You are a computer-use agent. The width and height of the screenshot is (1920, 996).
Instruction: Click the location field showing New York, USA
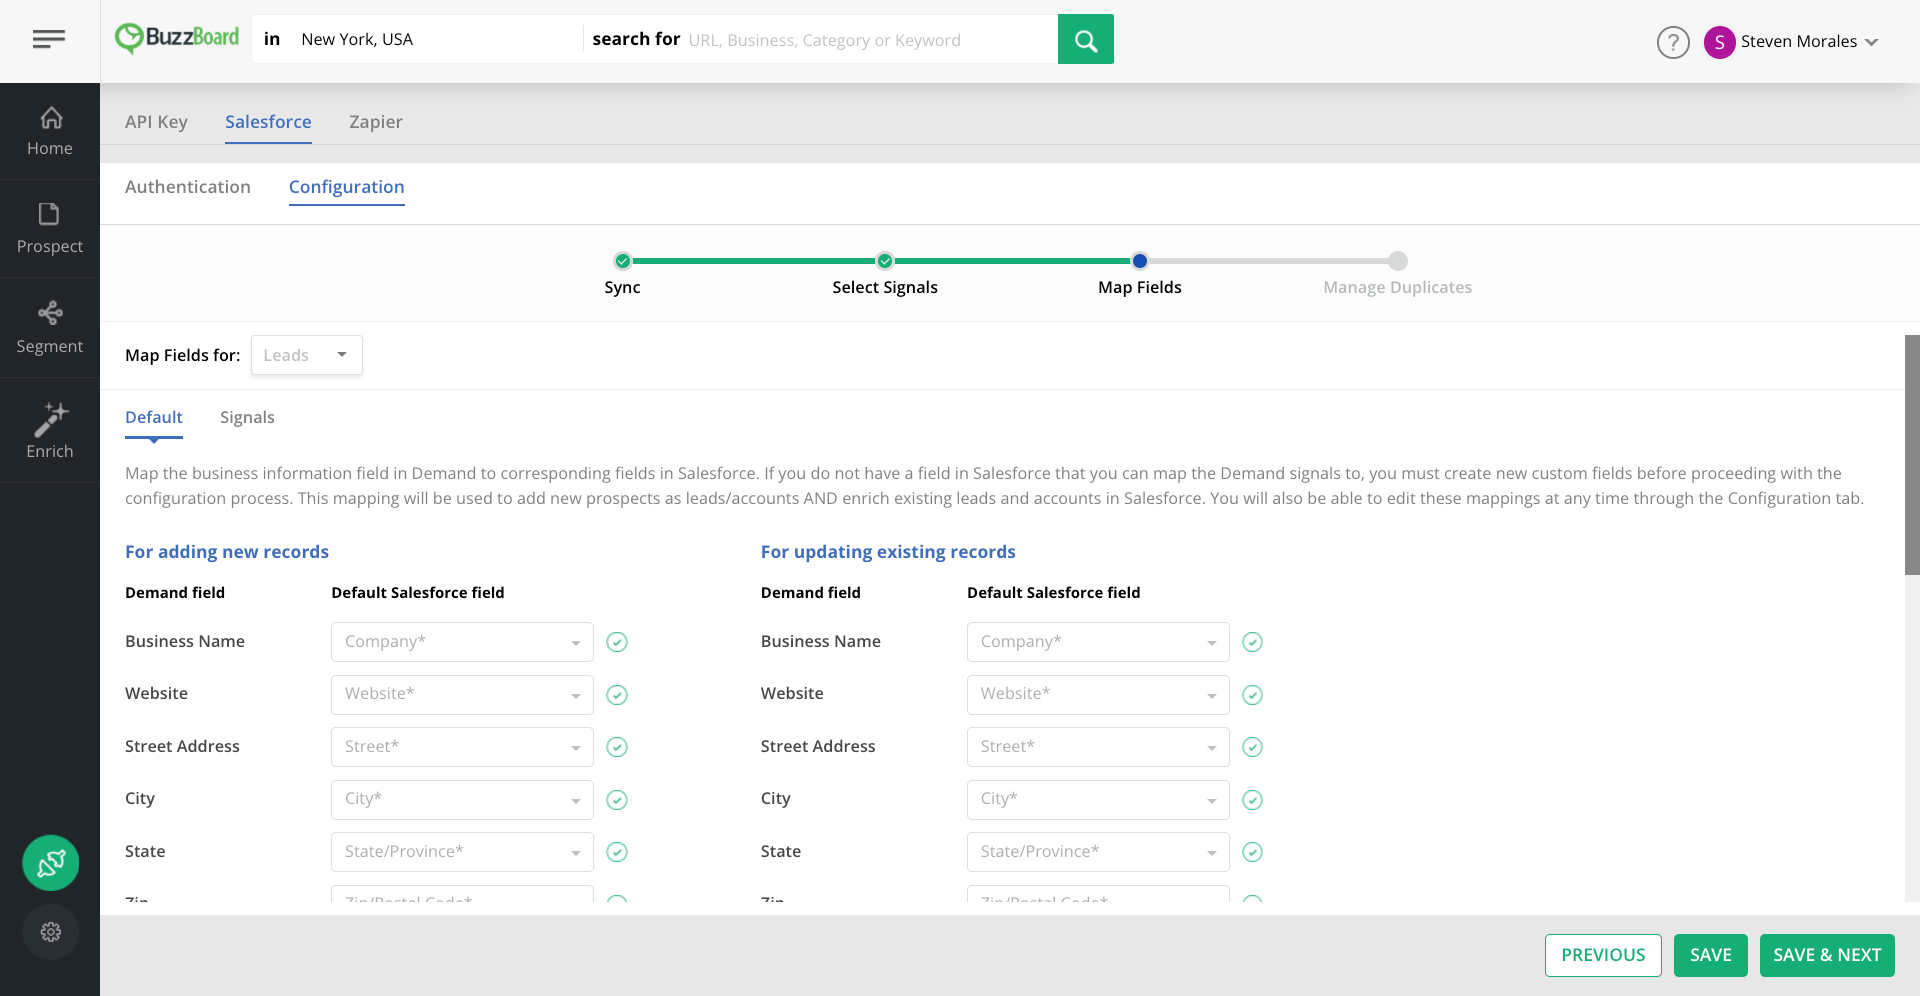[437, 40]
